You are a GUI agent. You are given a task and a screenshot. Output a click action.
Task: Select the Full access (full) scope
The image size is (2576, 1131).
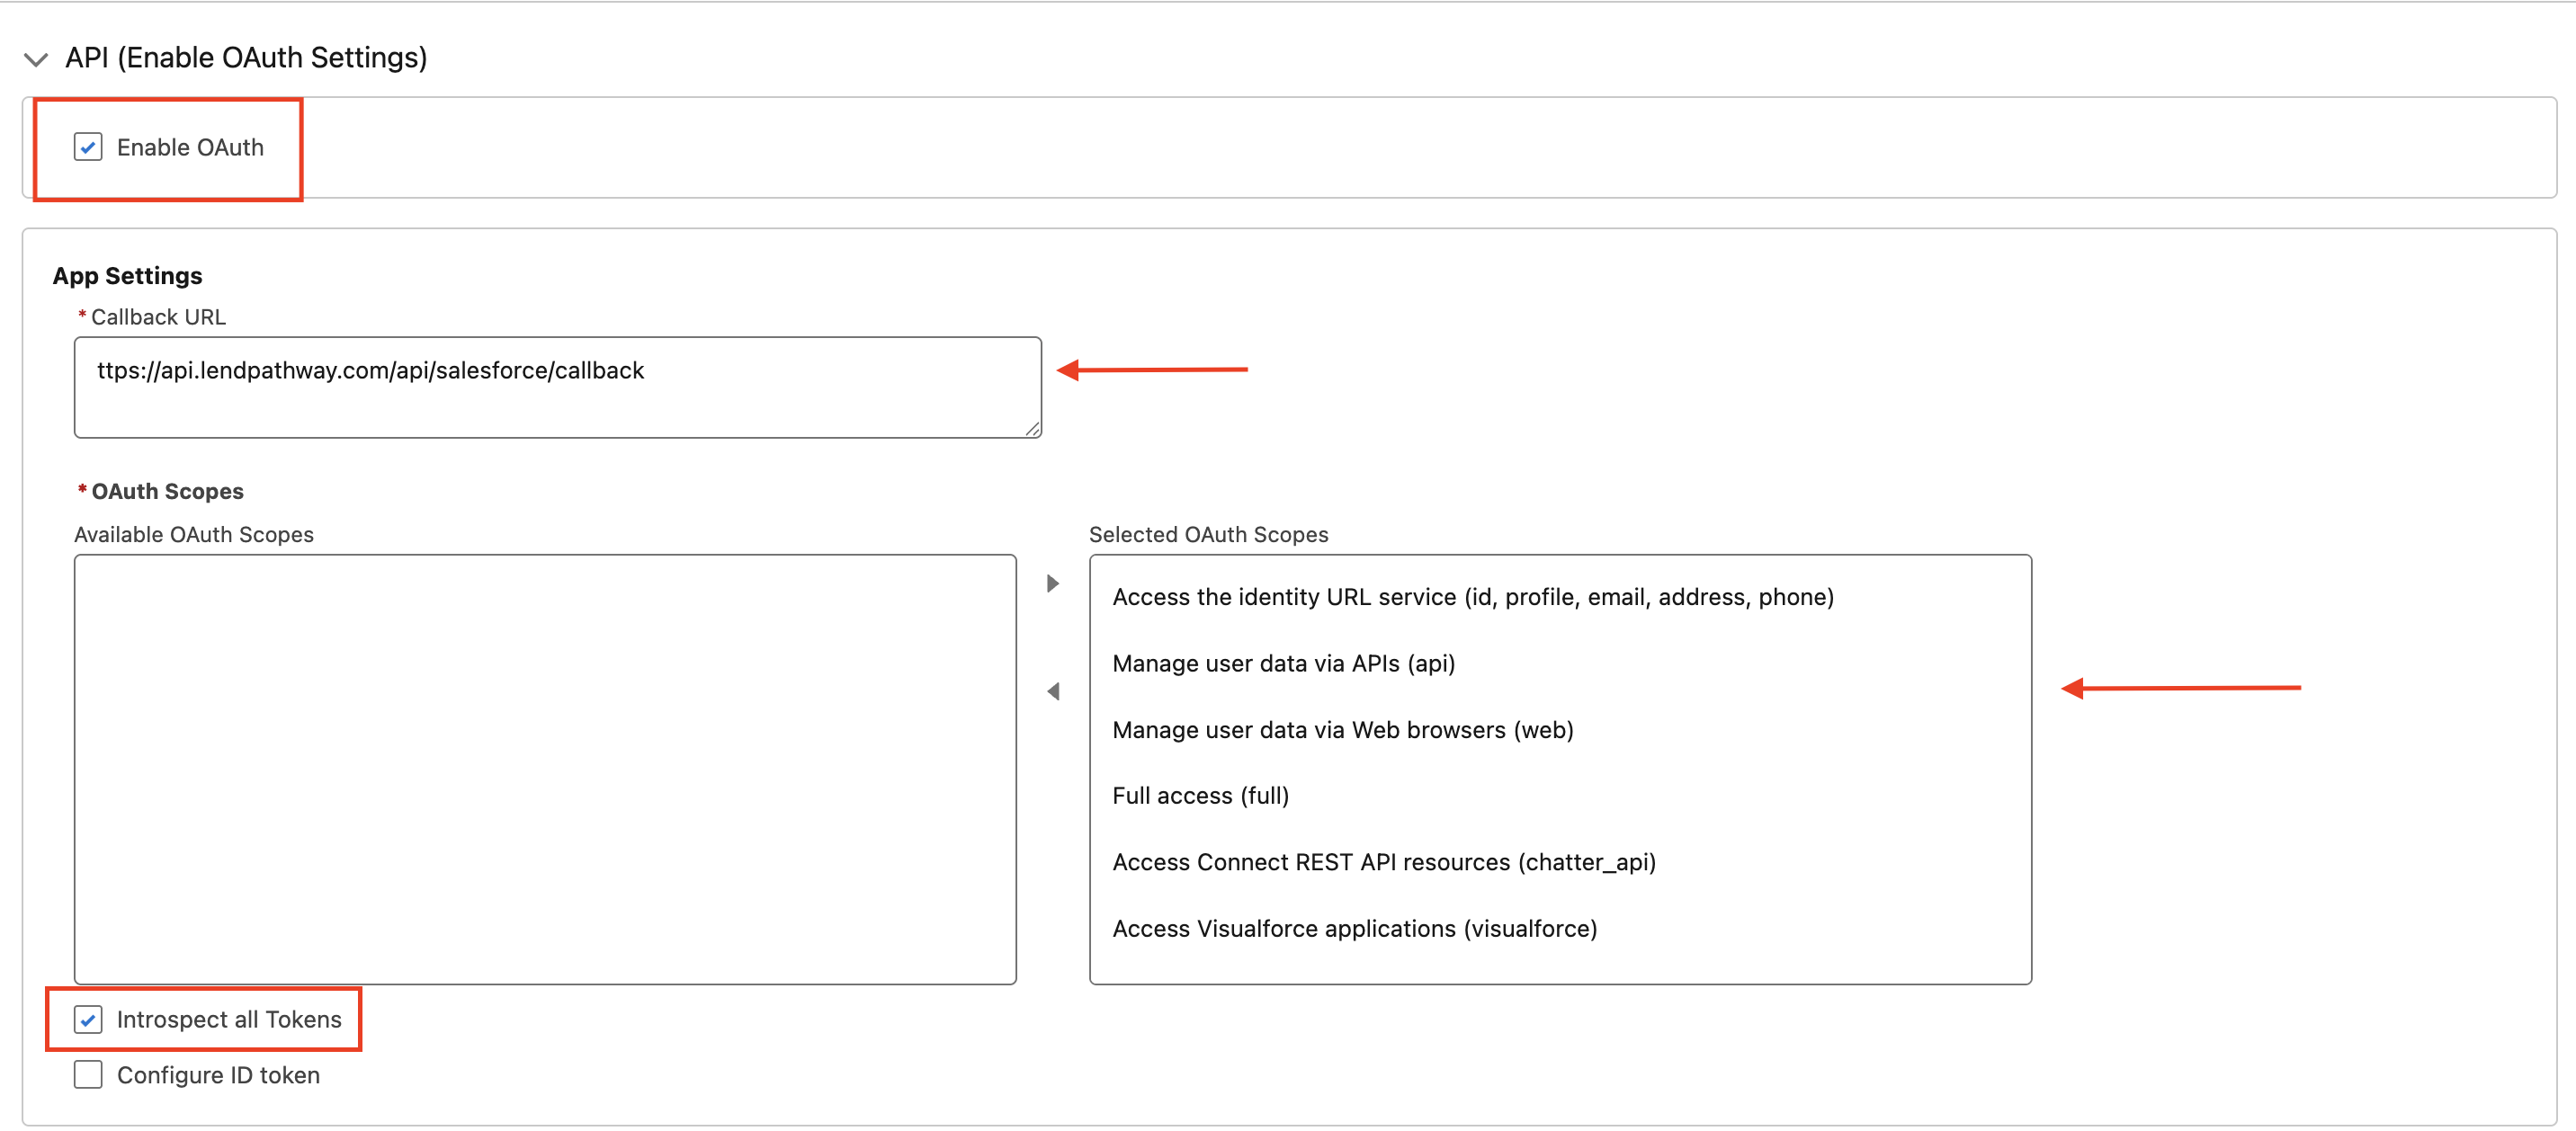pos(1200,795)
